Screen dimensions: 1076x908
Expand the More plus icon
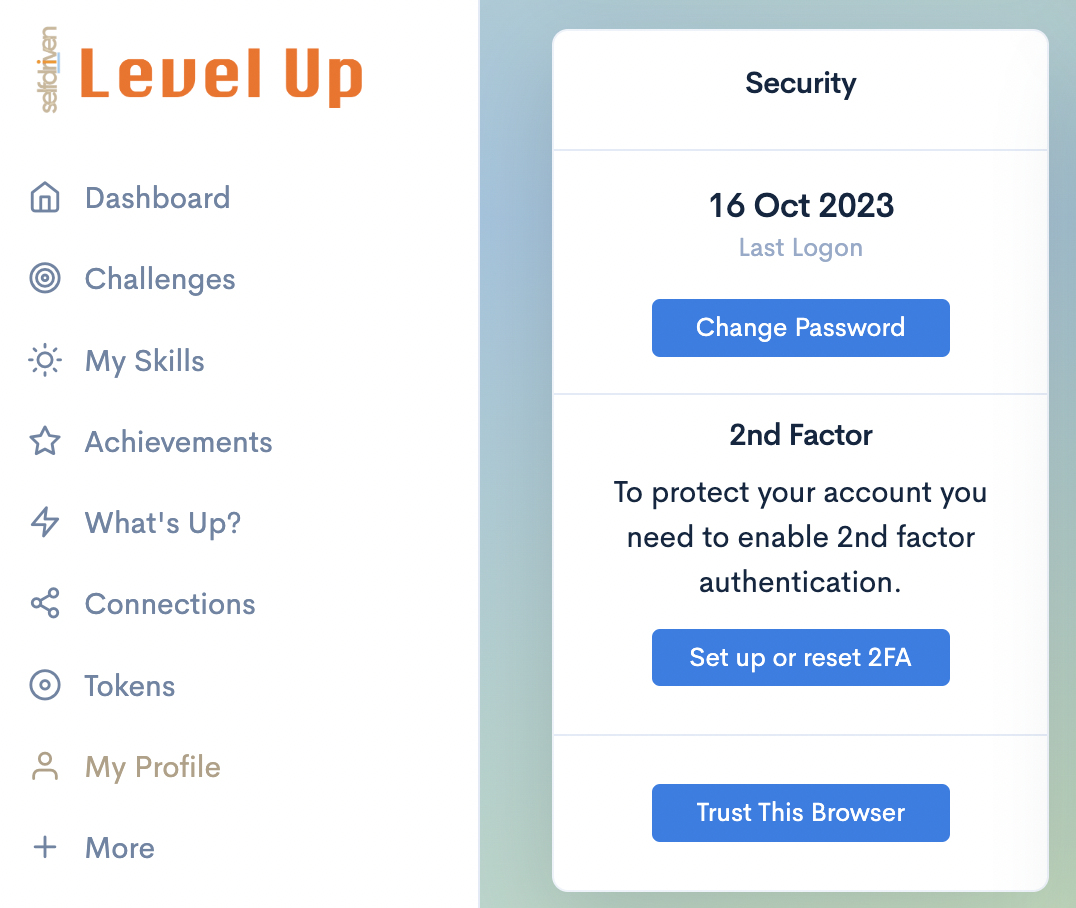click(45, 848)
